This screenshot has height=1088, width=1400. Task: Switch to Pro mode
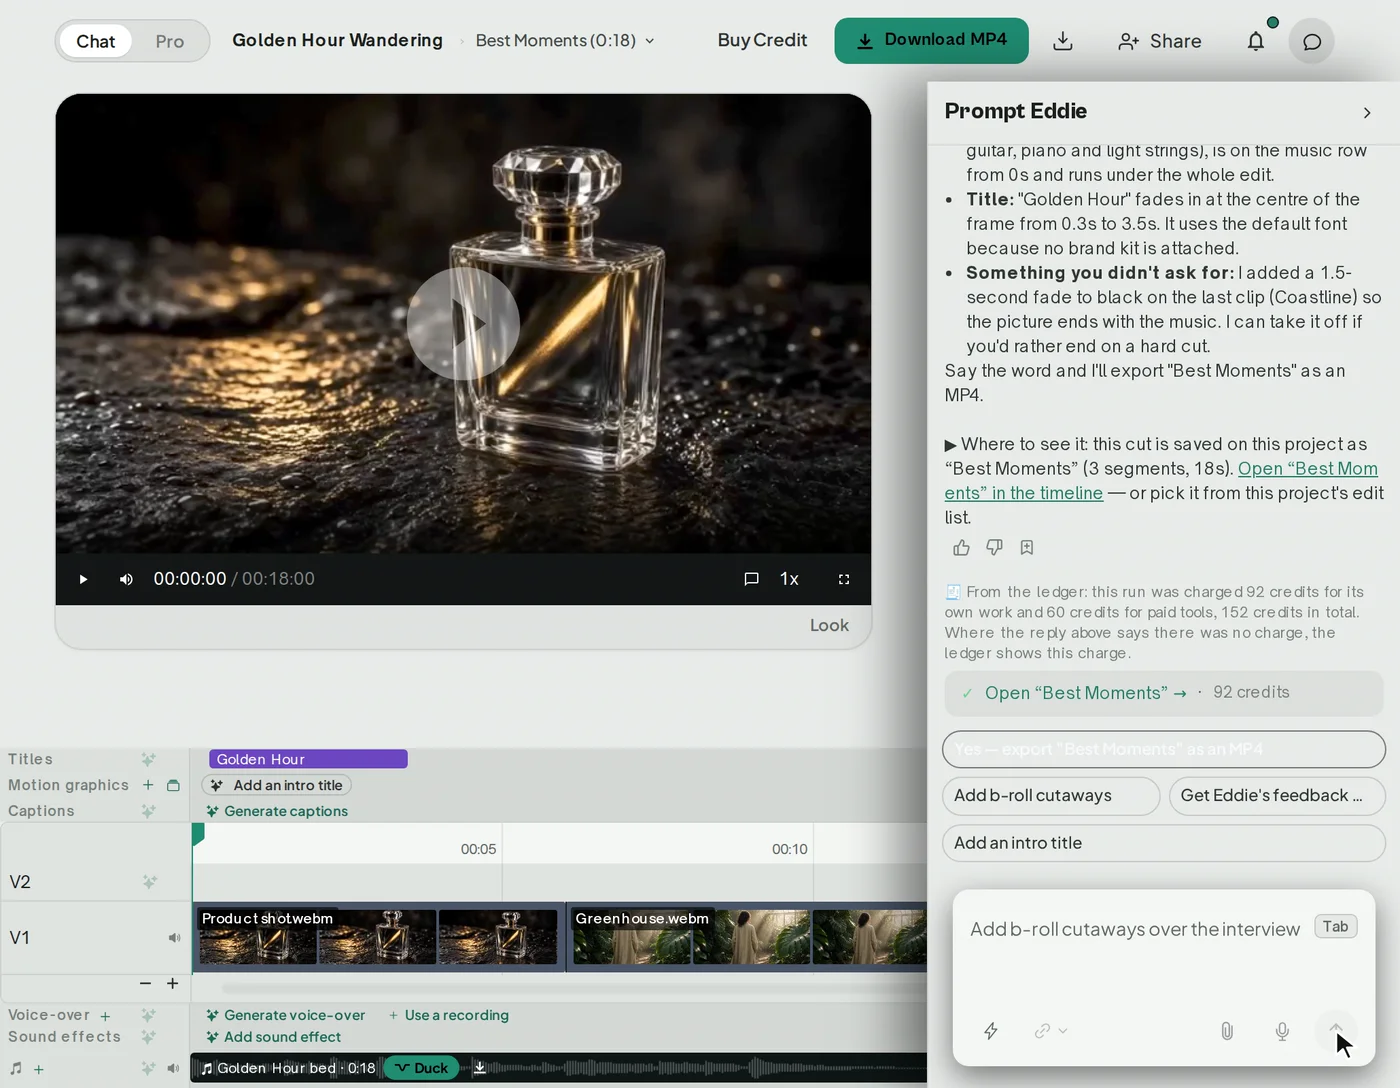pos(170,41)
